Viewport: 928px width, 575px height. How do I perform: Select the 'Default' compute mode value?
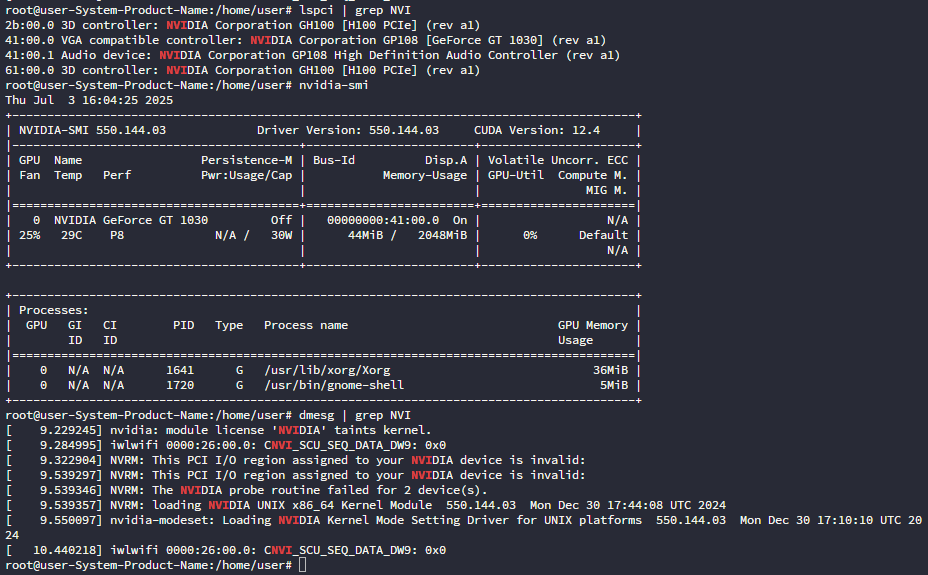pos(603,235)
